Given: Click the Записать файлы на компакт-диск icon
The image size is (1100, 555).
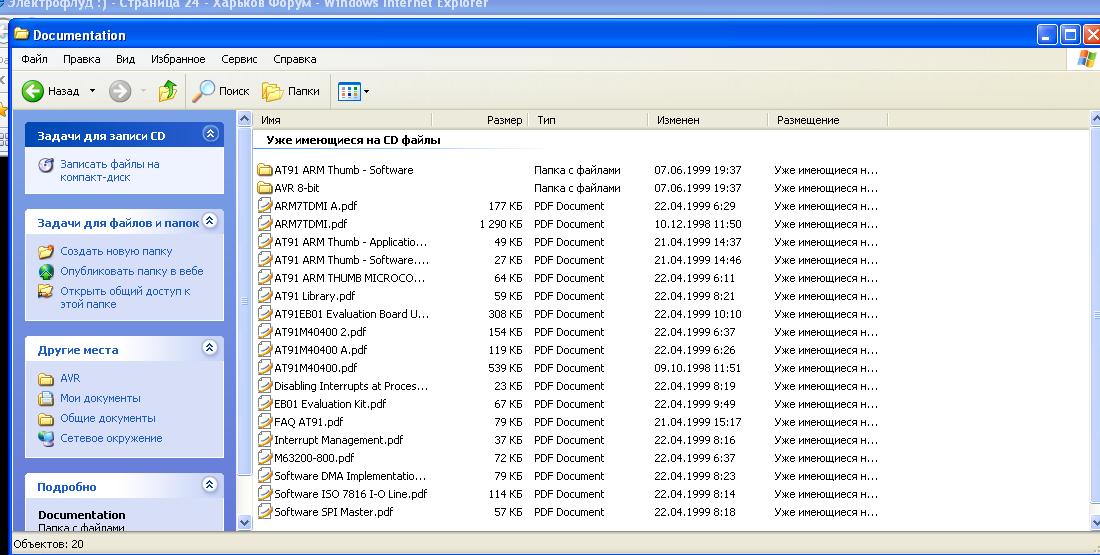Looking at the screenshot, I should (46, 165).
